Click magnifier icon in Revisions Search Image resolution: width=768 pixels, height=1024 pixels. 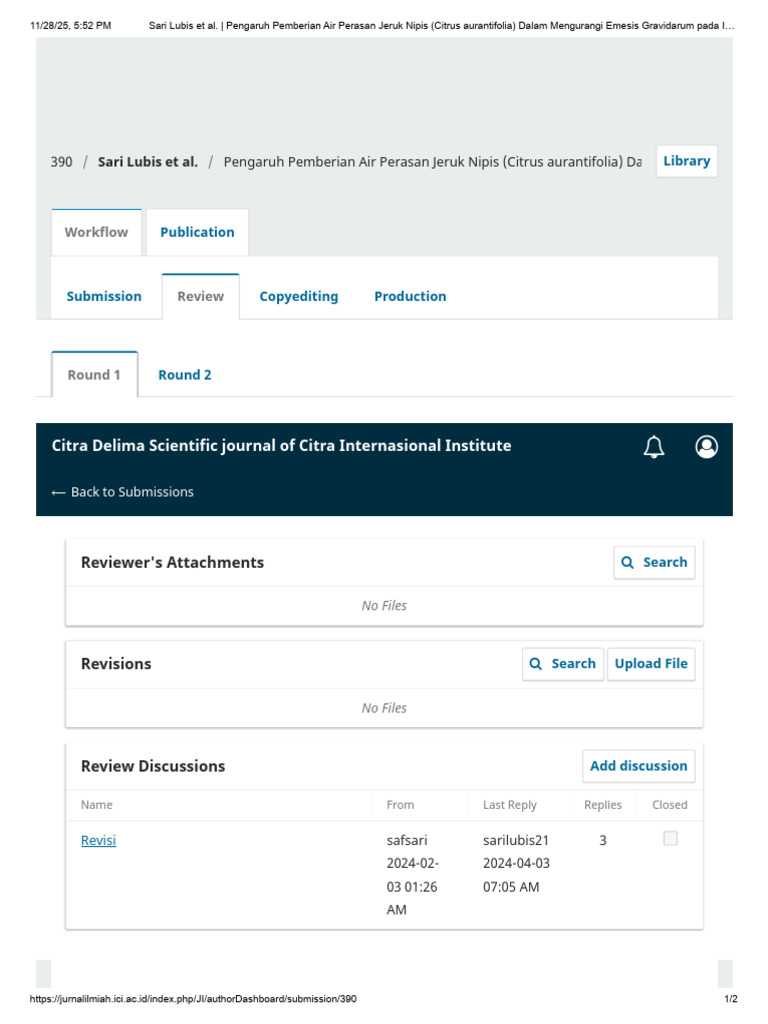click(x=536, y=664)
